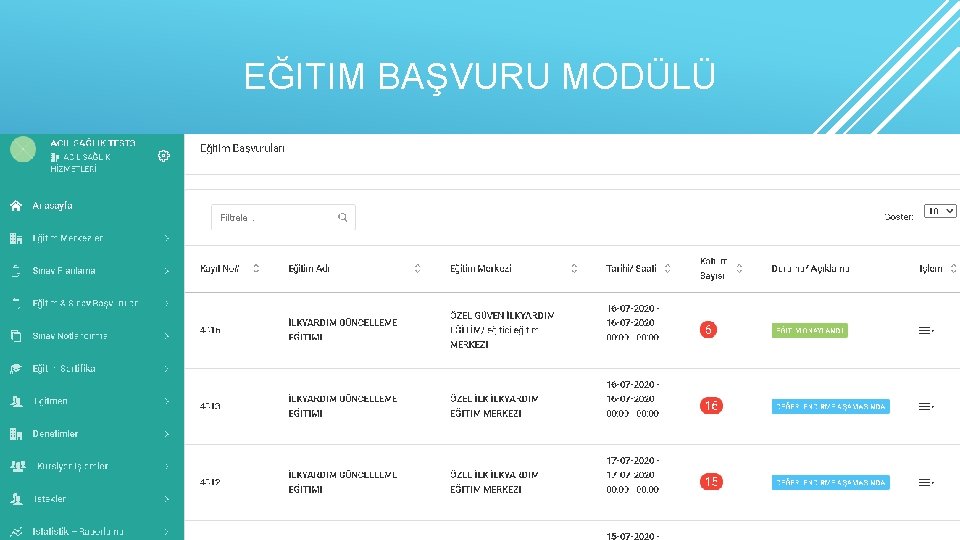Click the Denetimler building icon

(x=16, y=433)
